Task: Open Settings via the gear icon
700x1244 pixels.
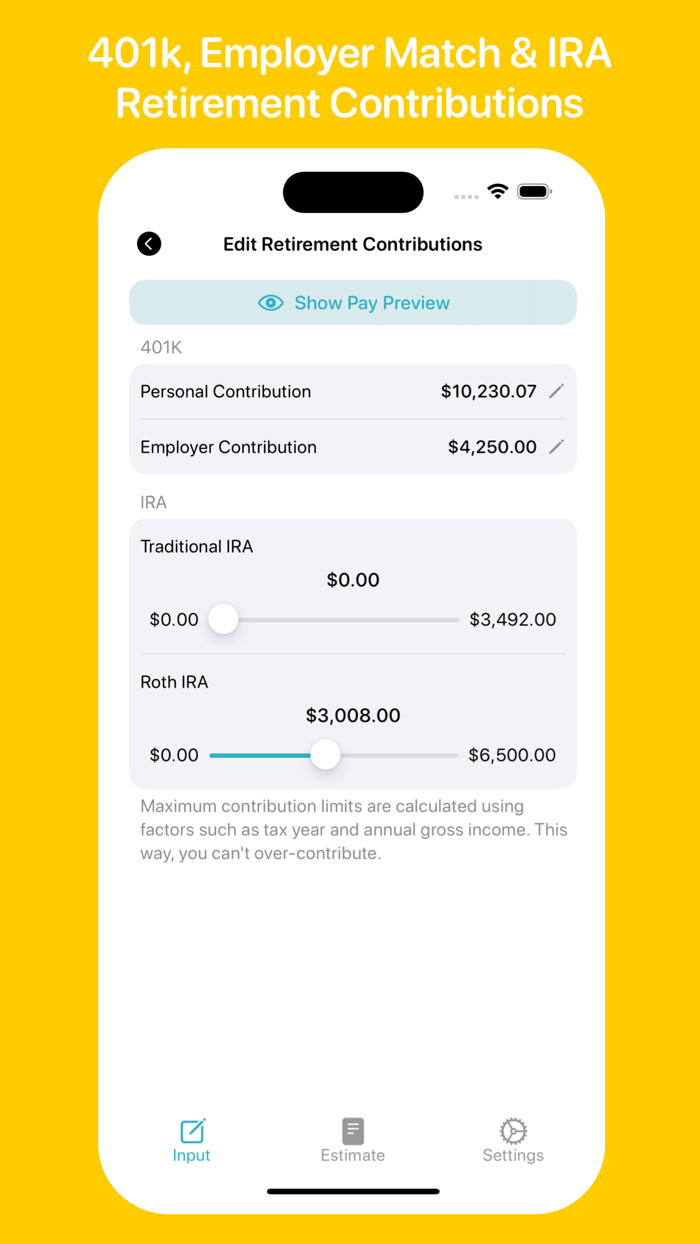Action: coord(513,1129)
